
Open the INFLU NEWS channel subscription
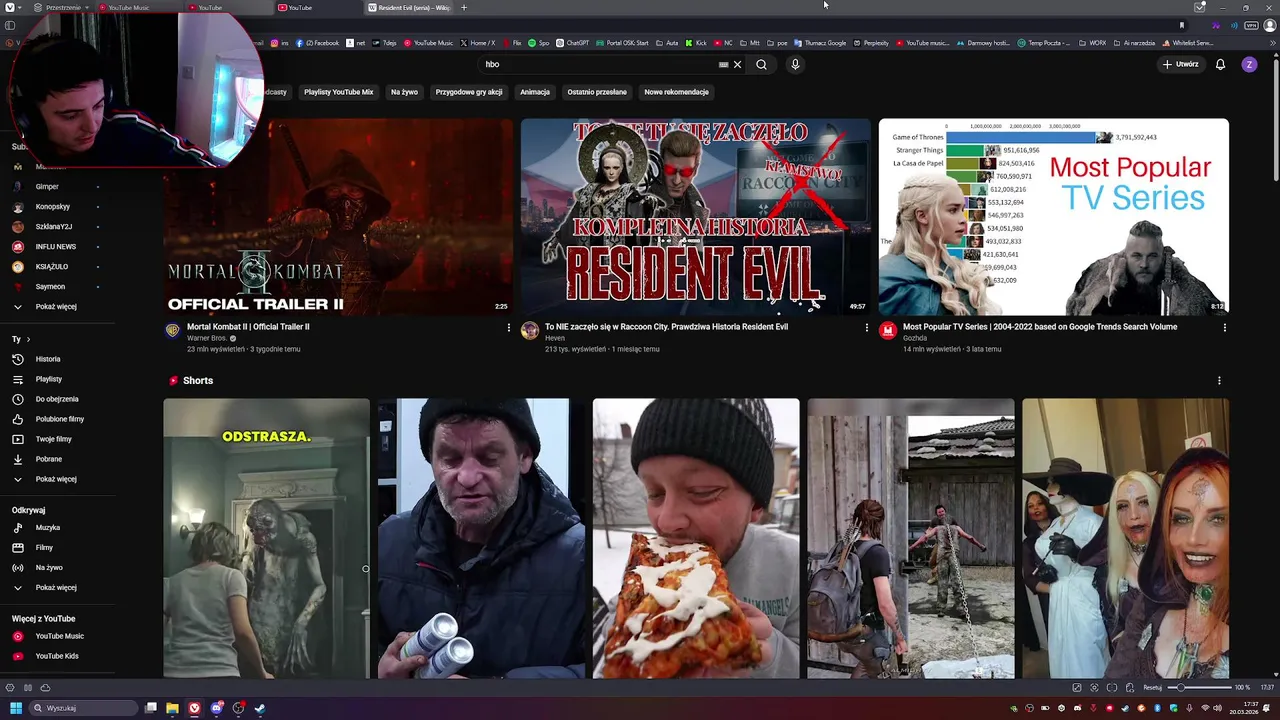(x=58, y=247)
